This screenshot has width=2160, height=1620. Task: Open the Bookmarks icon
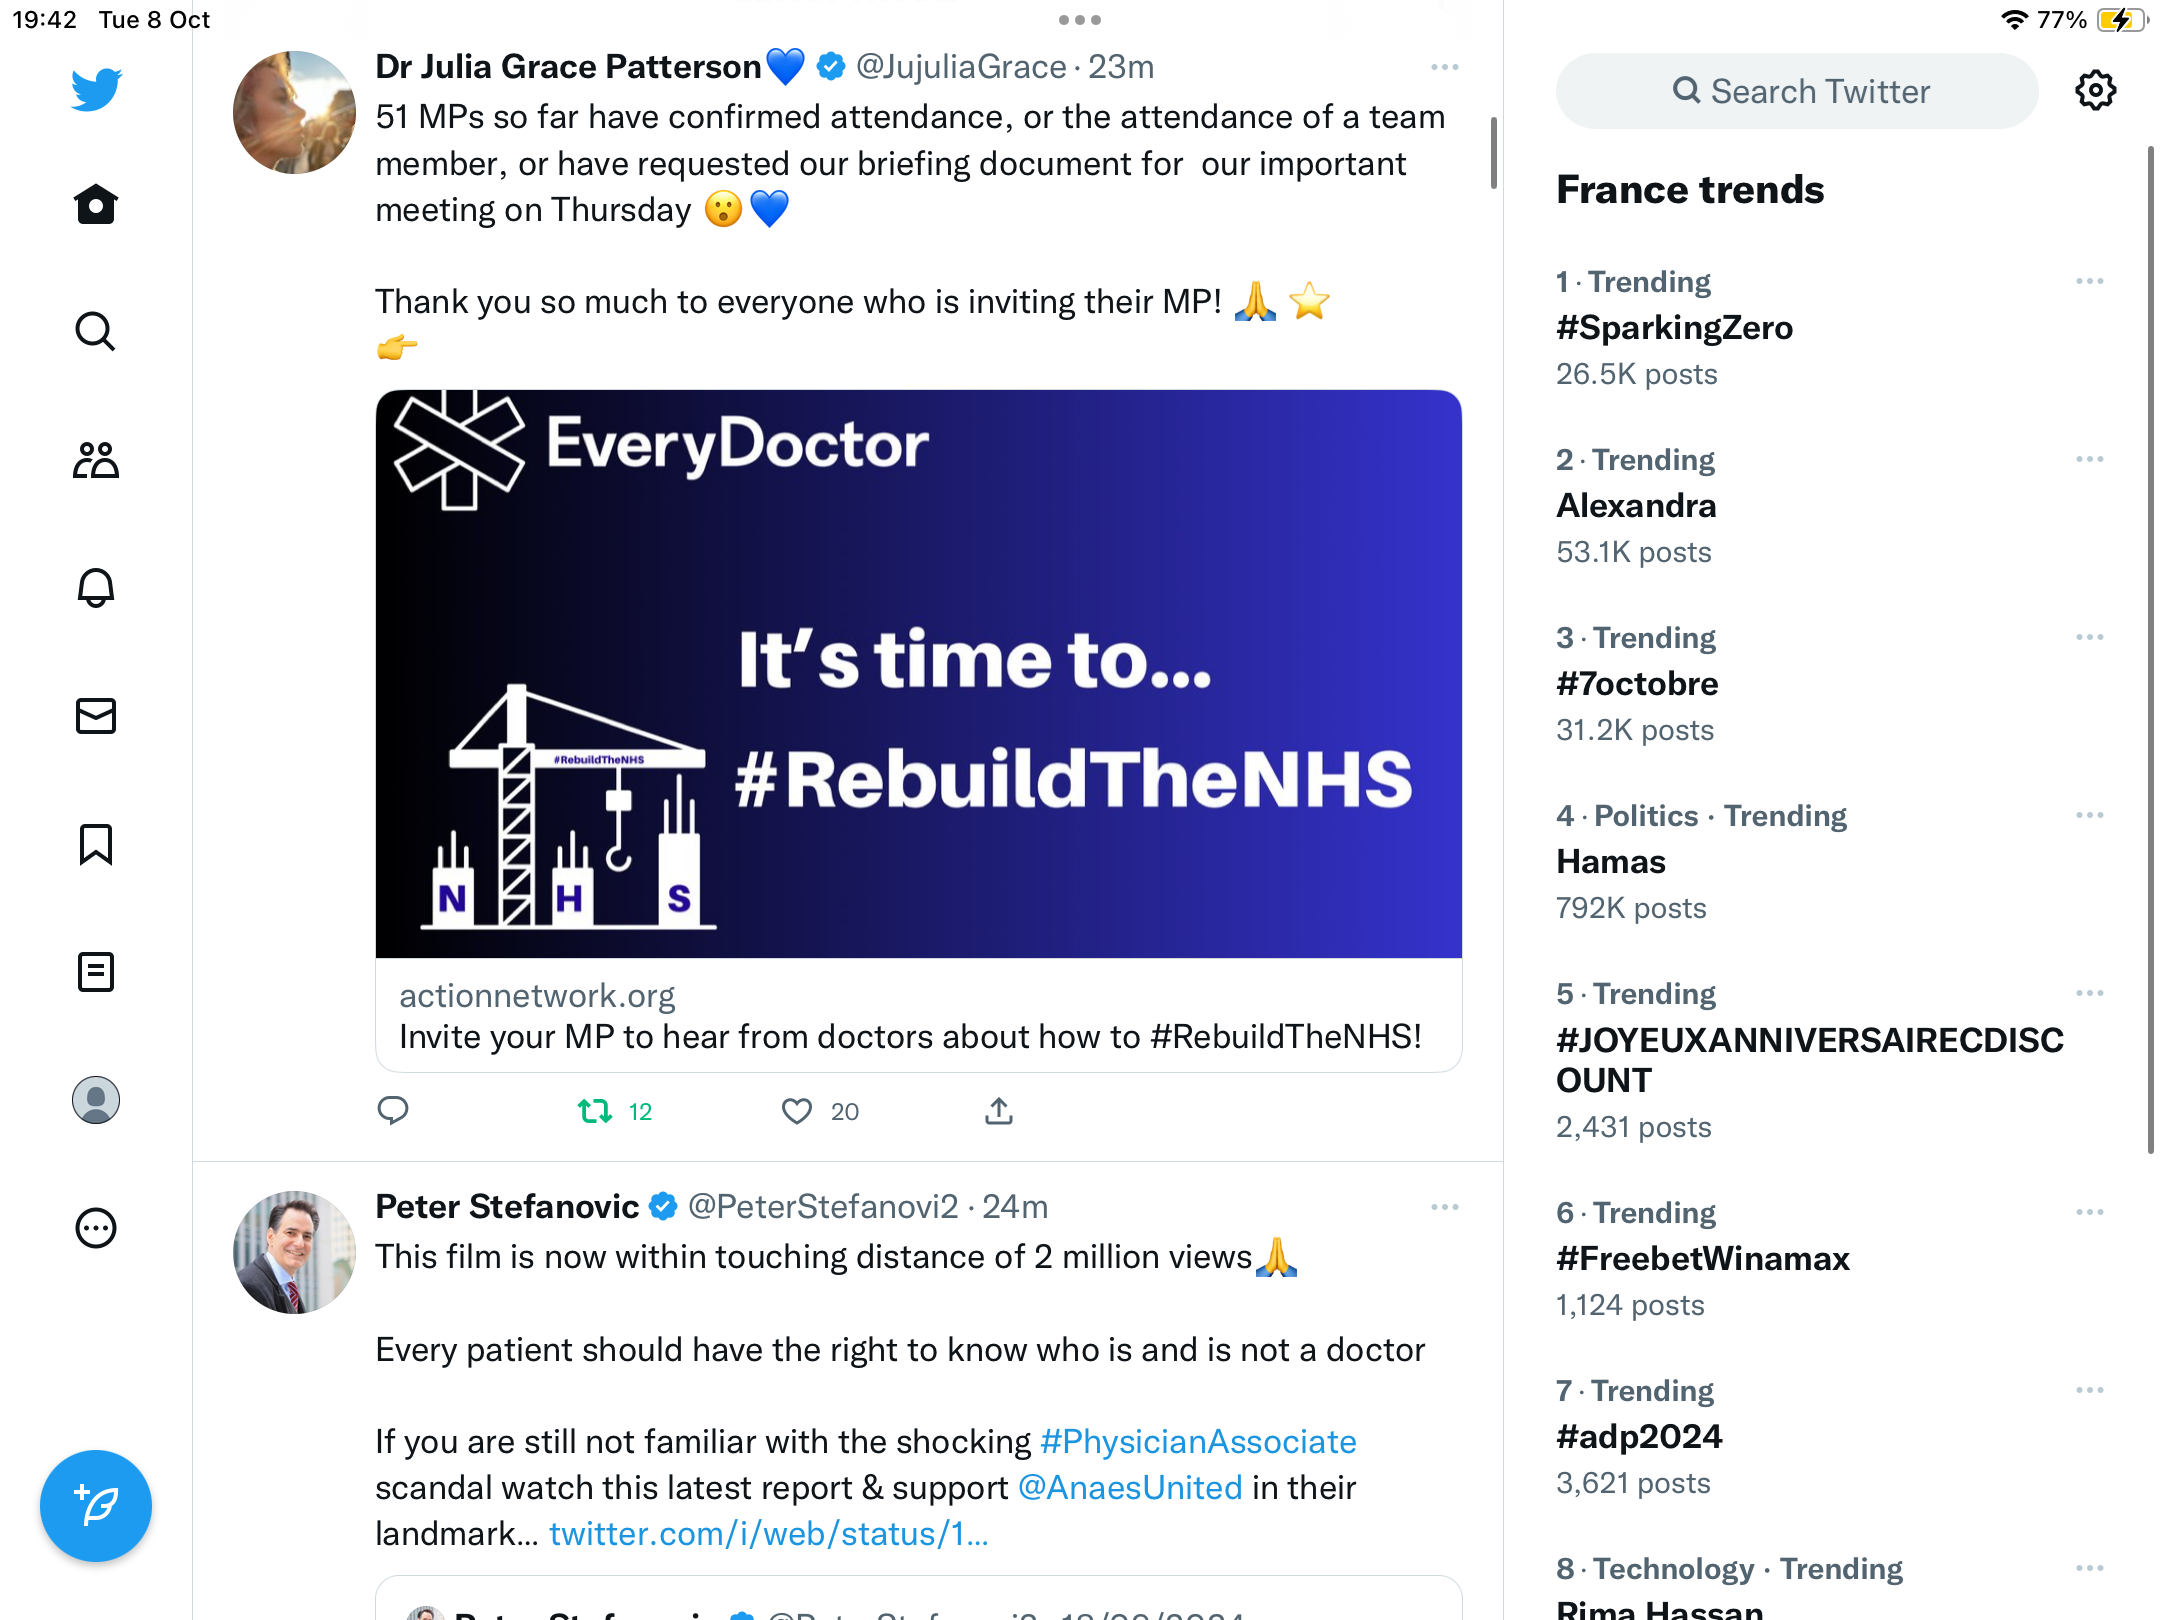pos(96,844)
